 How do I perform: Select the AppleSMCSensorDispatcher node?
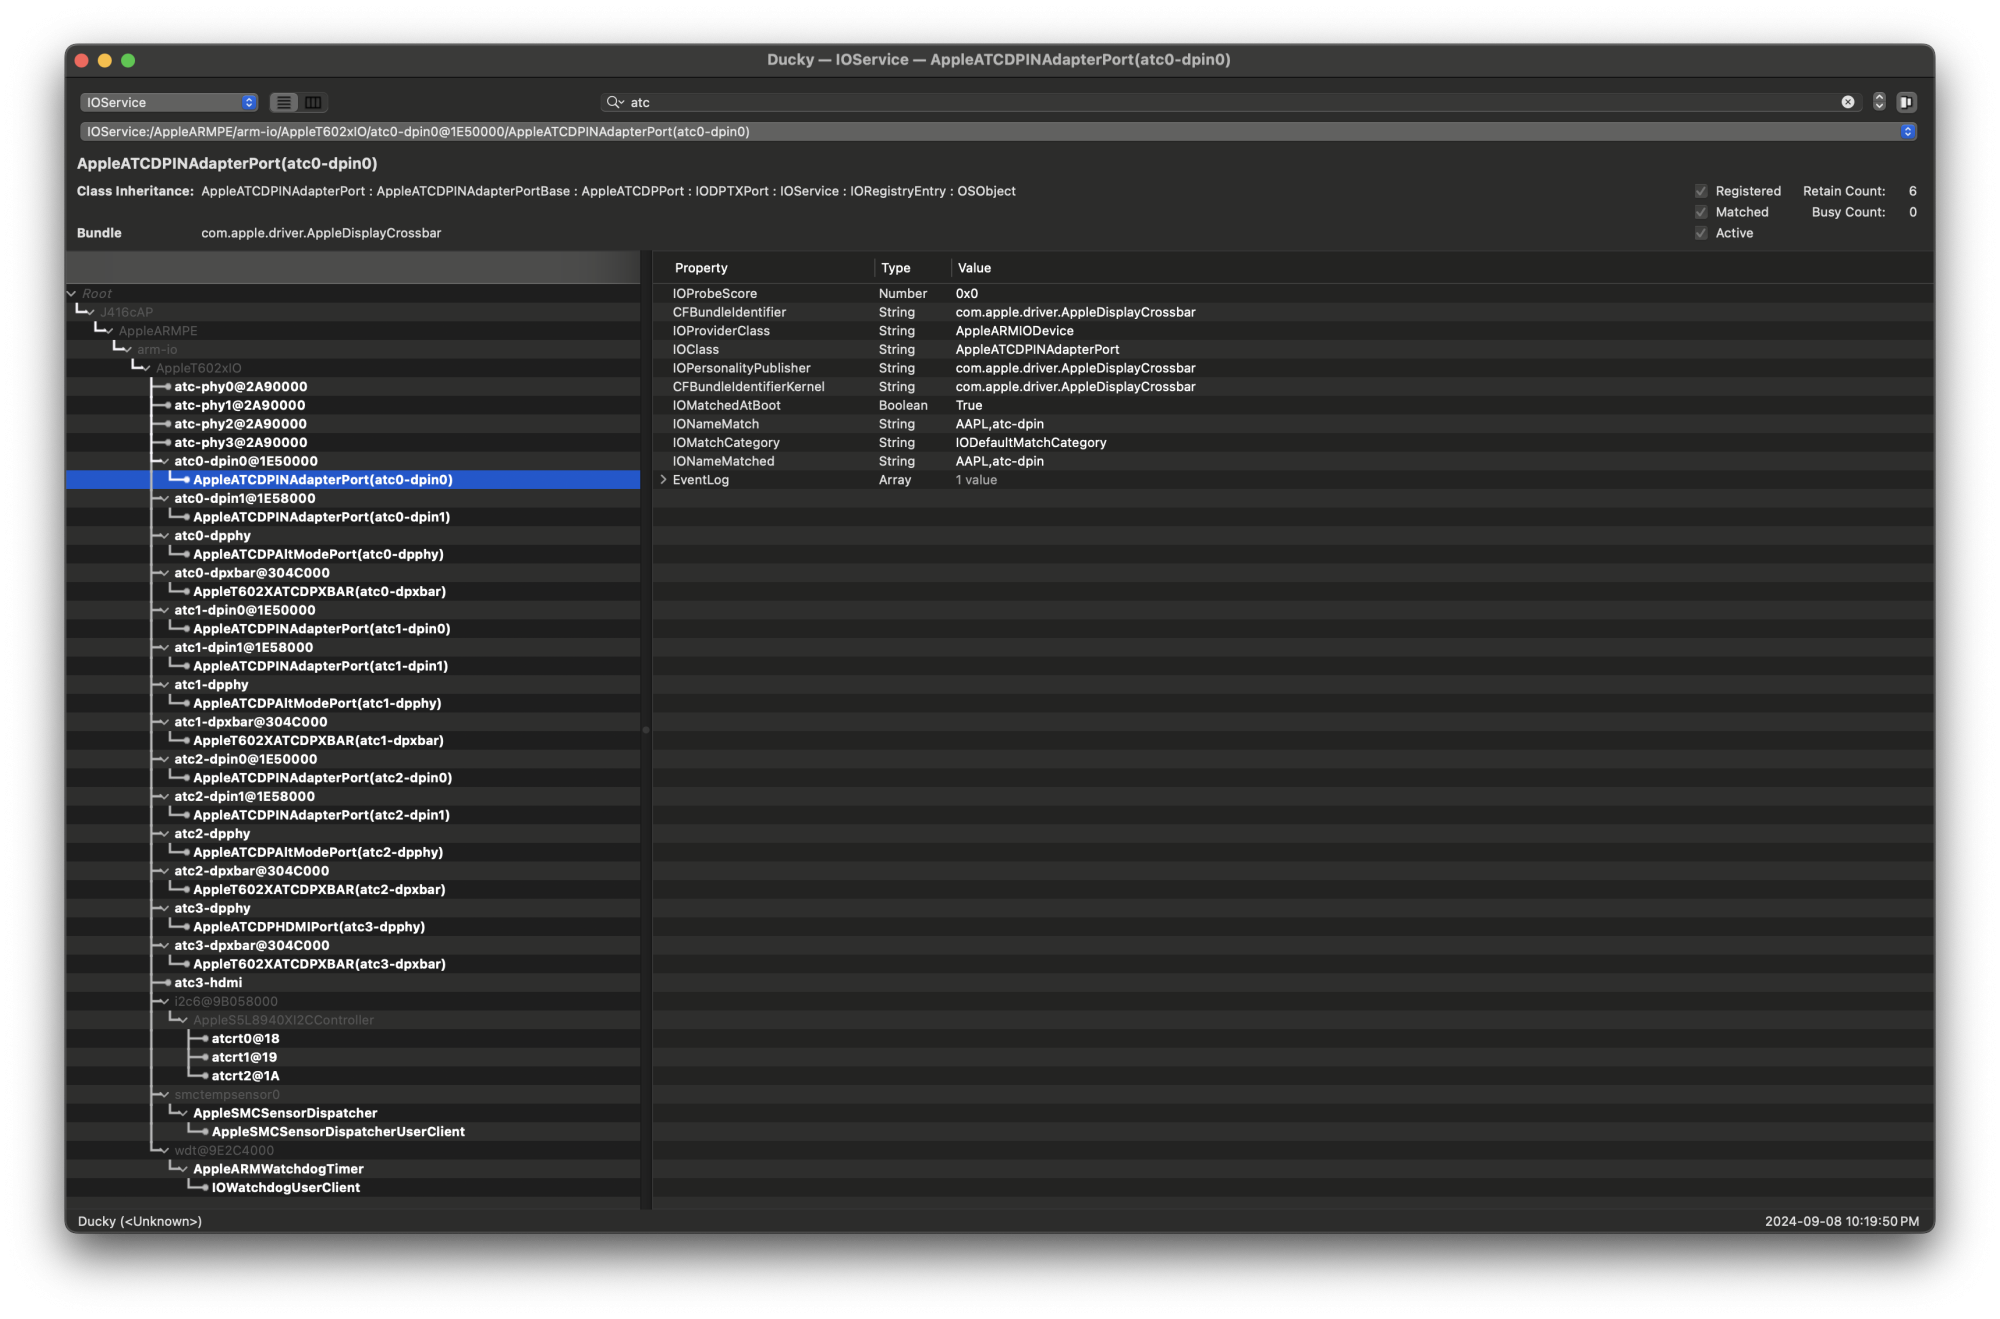tap(286, 1112)
